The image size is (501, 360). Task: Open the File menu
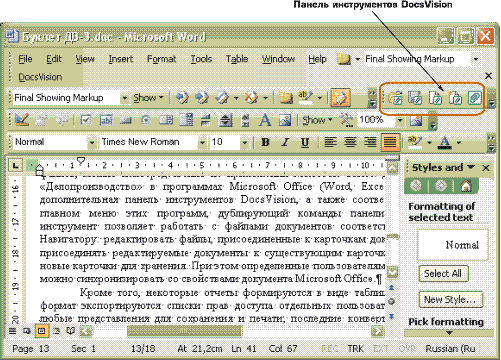(25, 59)
